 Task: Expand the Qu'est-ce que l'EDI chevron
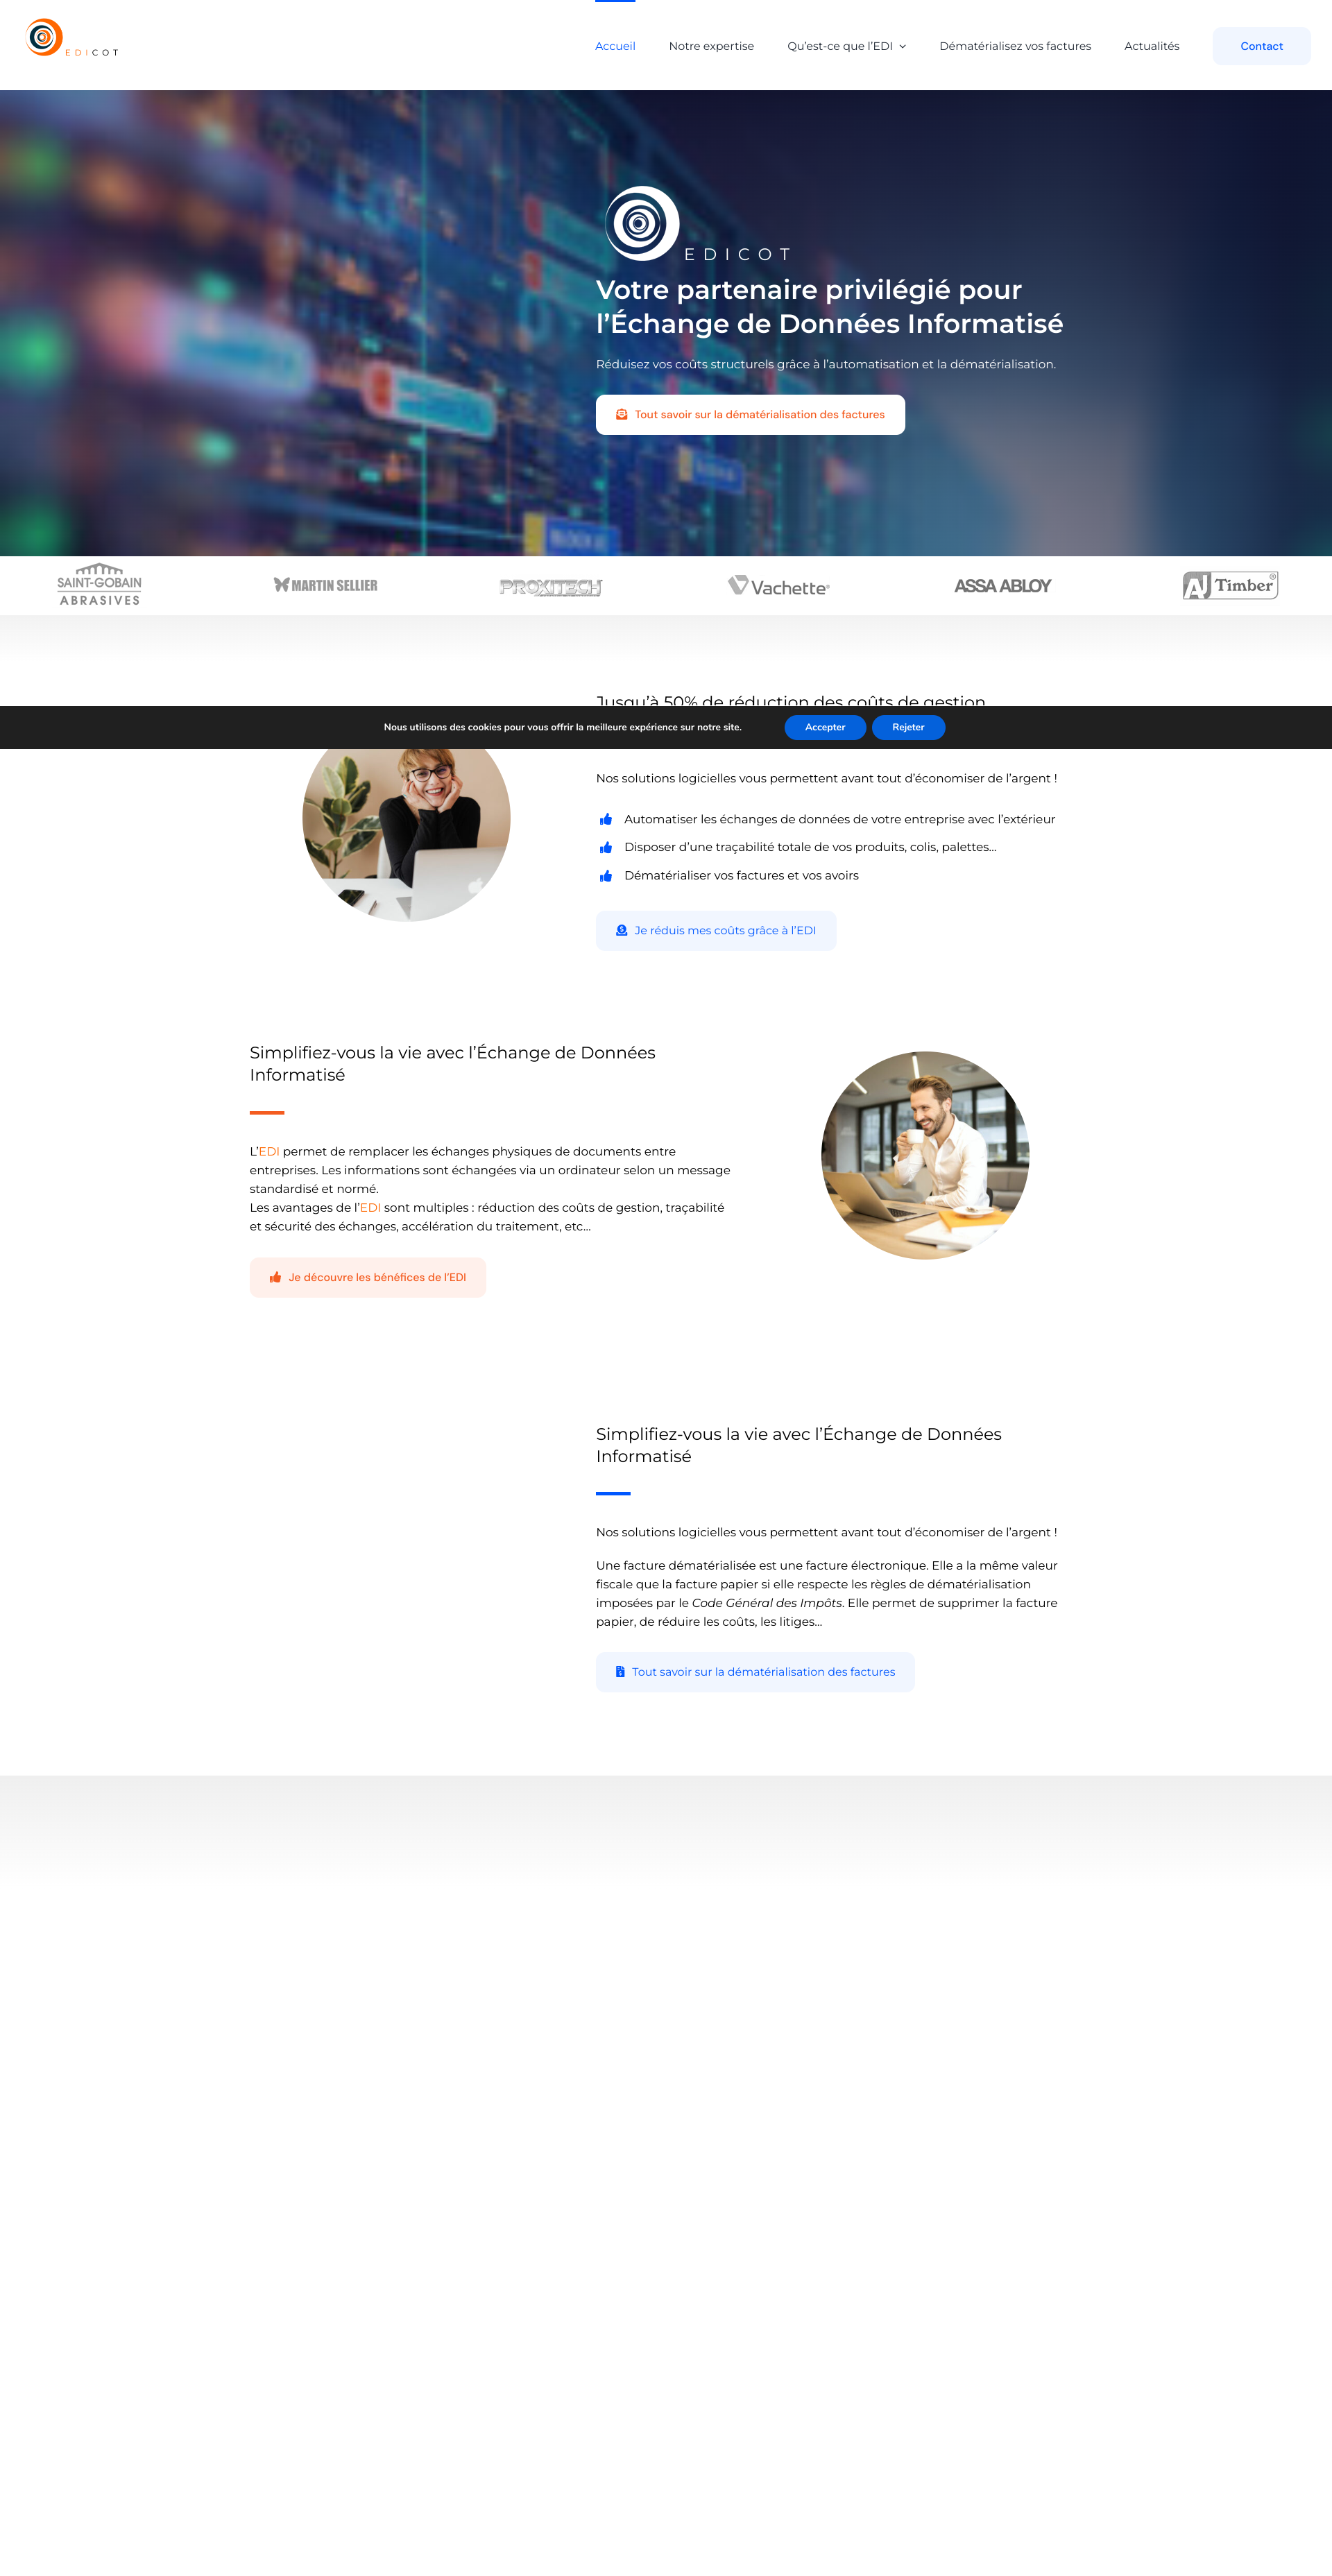pyautogui.click(x=903, y=47)
